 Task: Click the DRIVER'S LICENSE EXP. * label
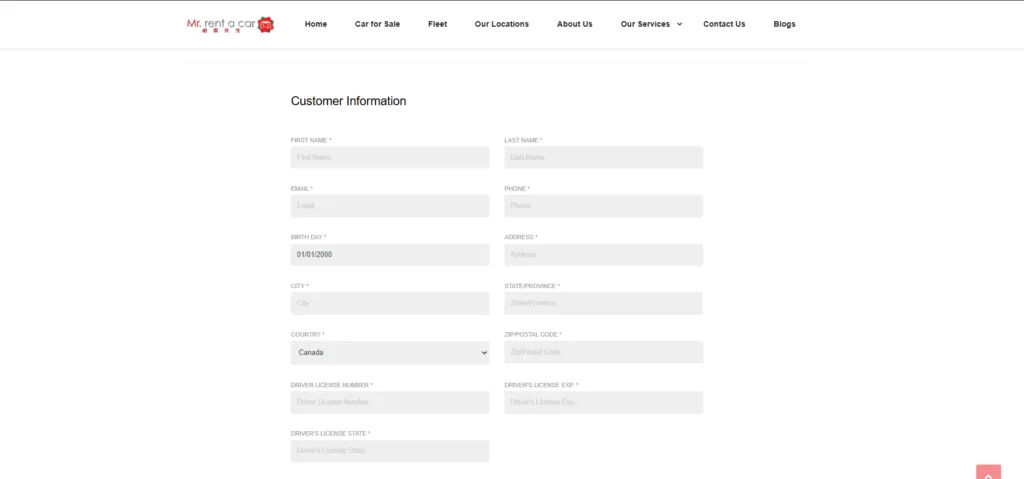click(541, 385)
